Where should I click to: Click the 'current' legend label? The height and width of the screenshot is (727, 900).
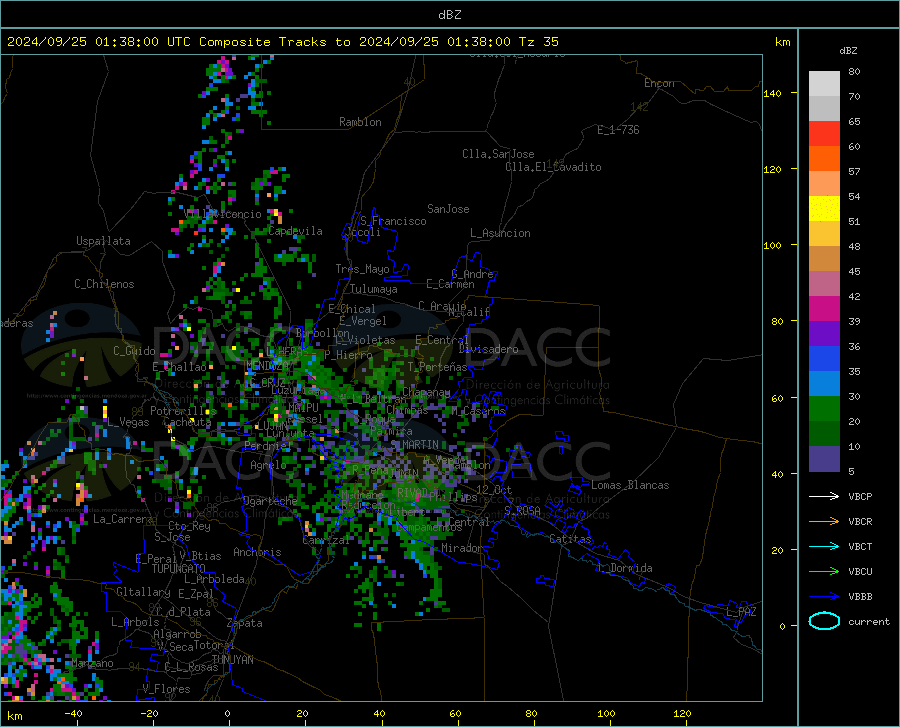(x=869, y=621)
